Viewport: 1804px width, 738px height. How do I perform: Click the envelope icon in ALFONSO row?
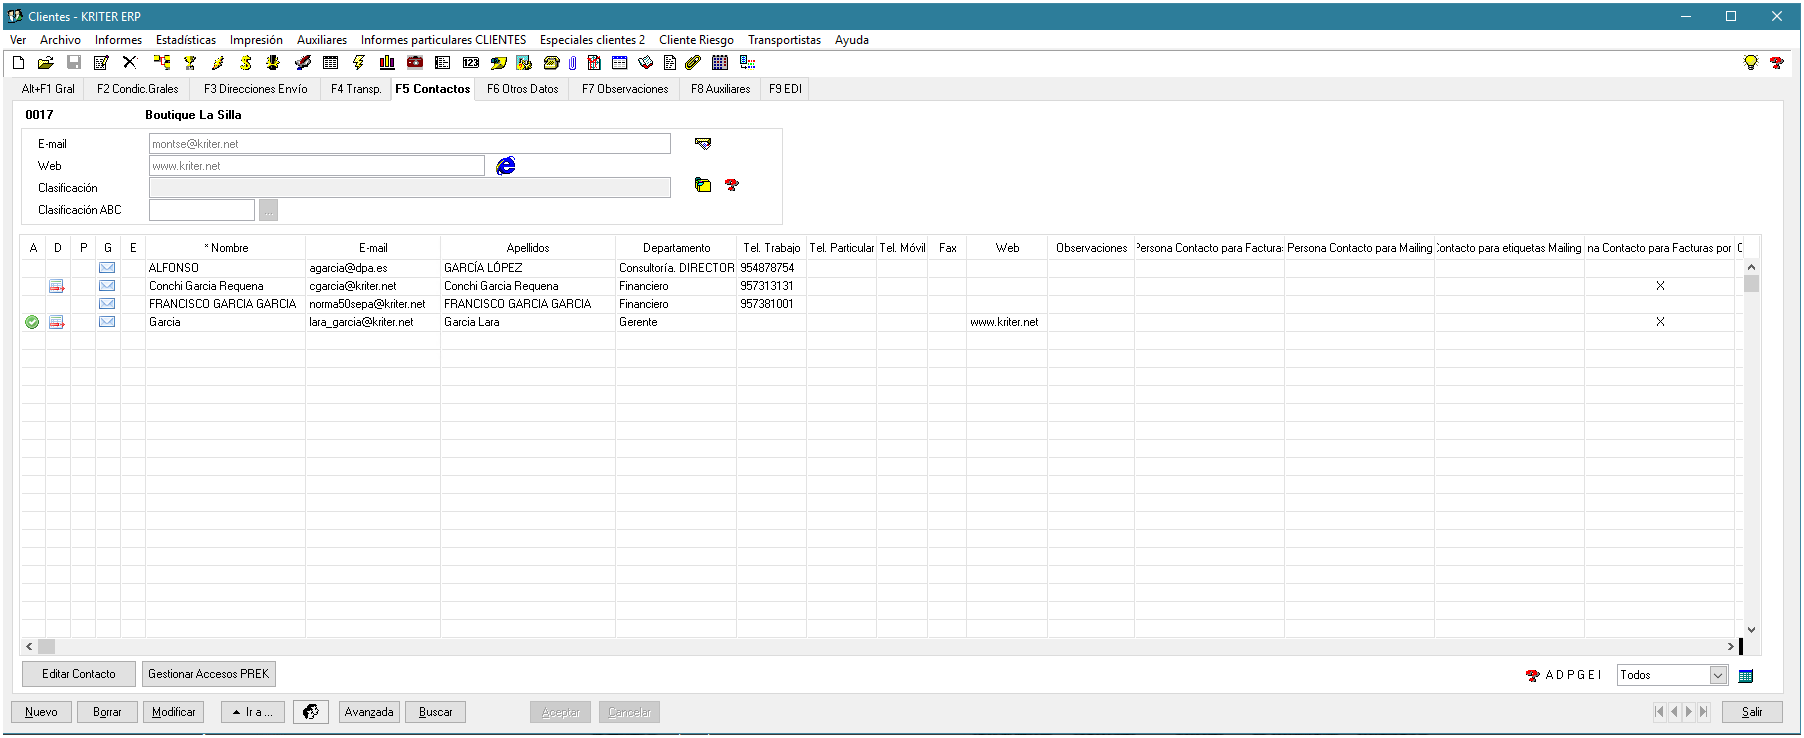pyautogui.click(x=107, y=268)
